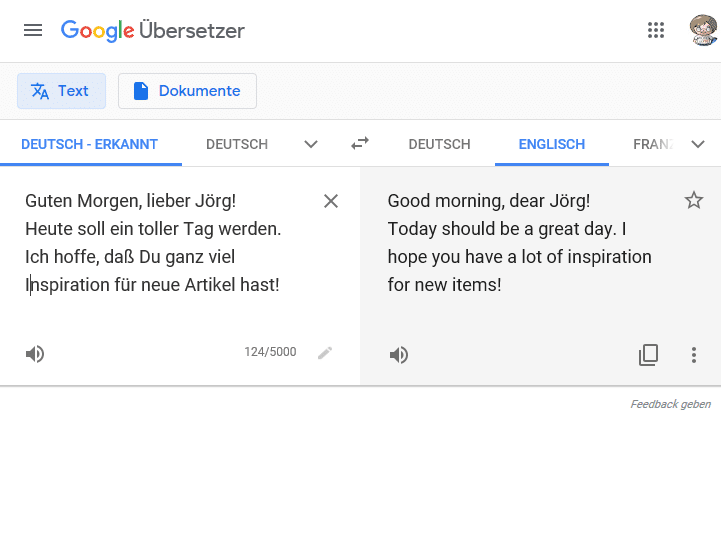Select ENGLISCH as target language

tap(552, 144)
